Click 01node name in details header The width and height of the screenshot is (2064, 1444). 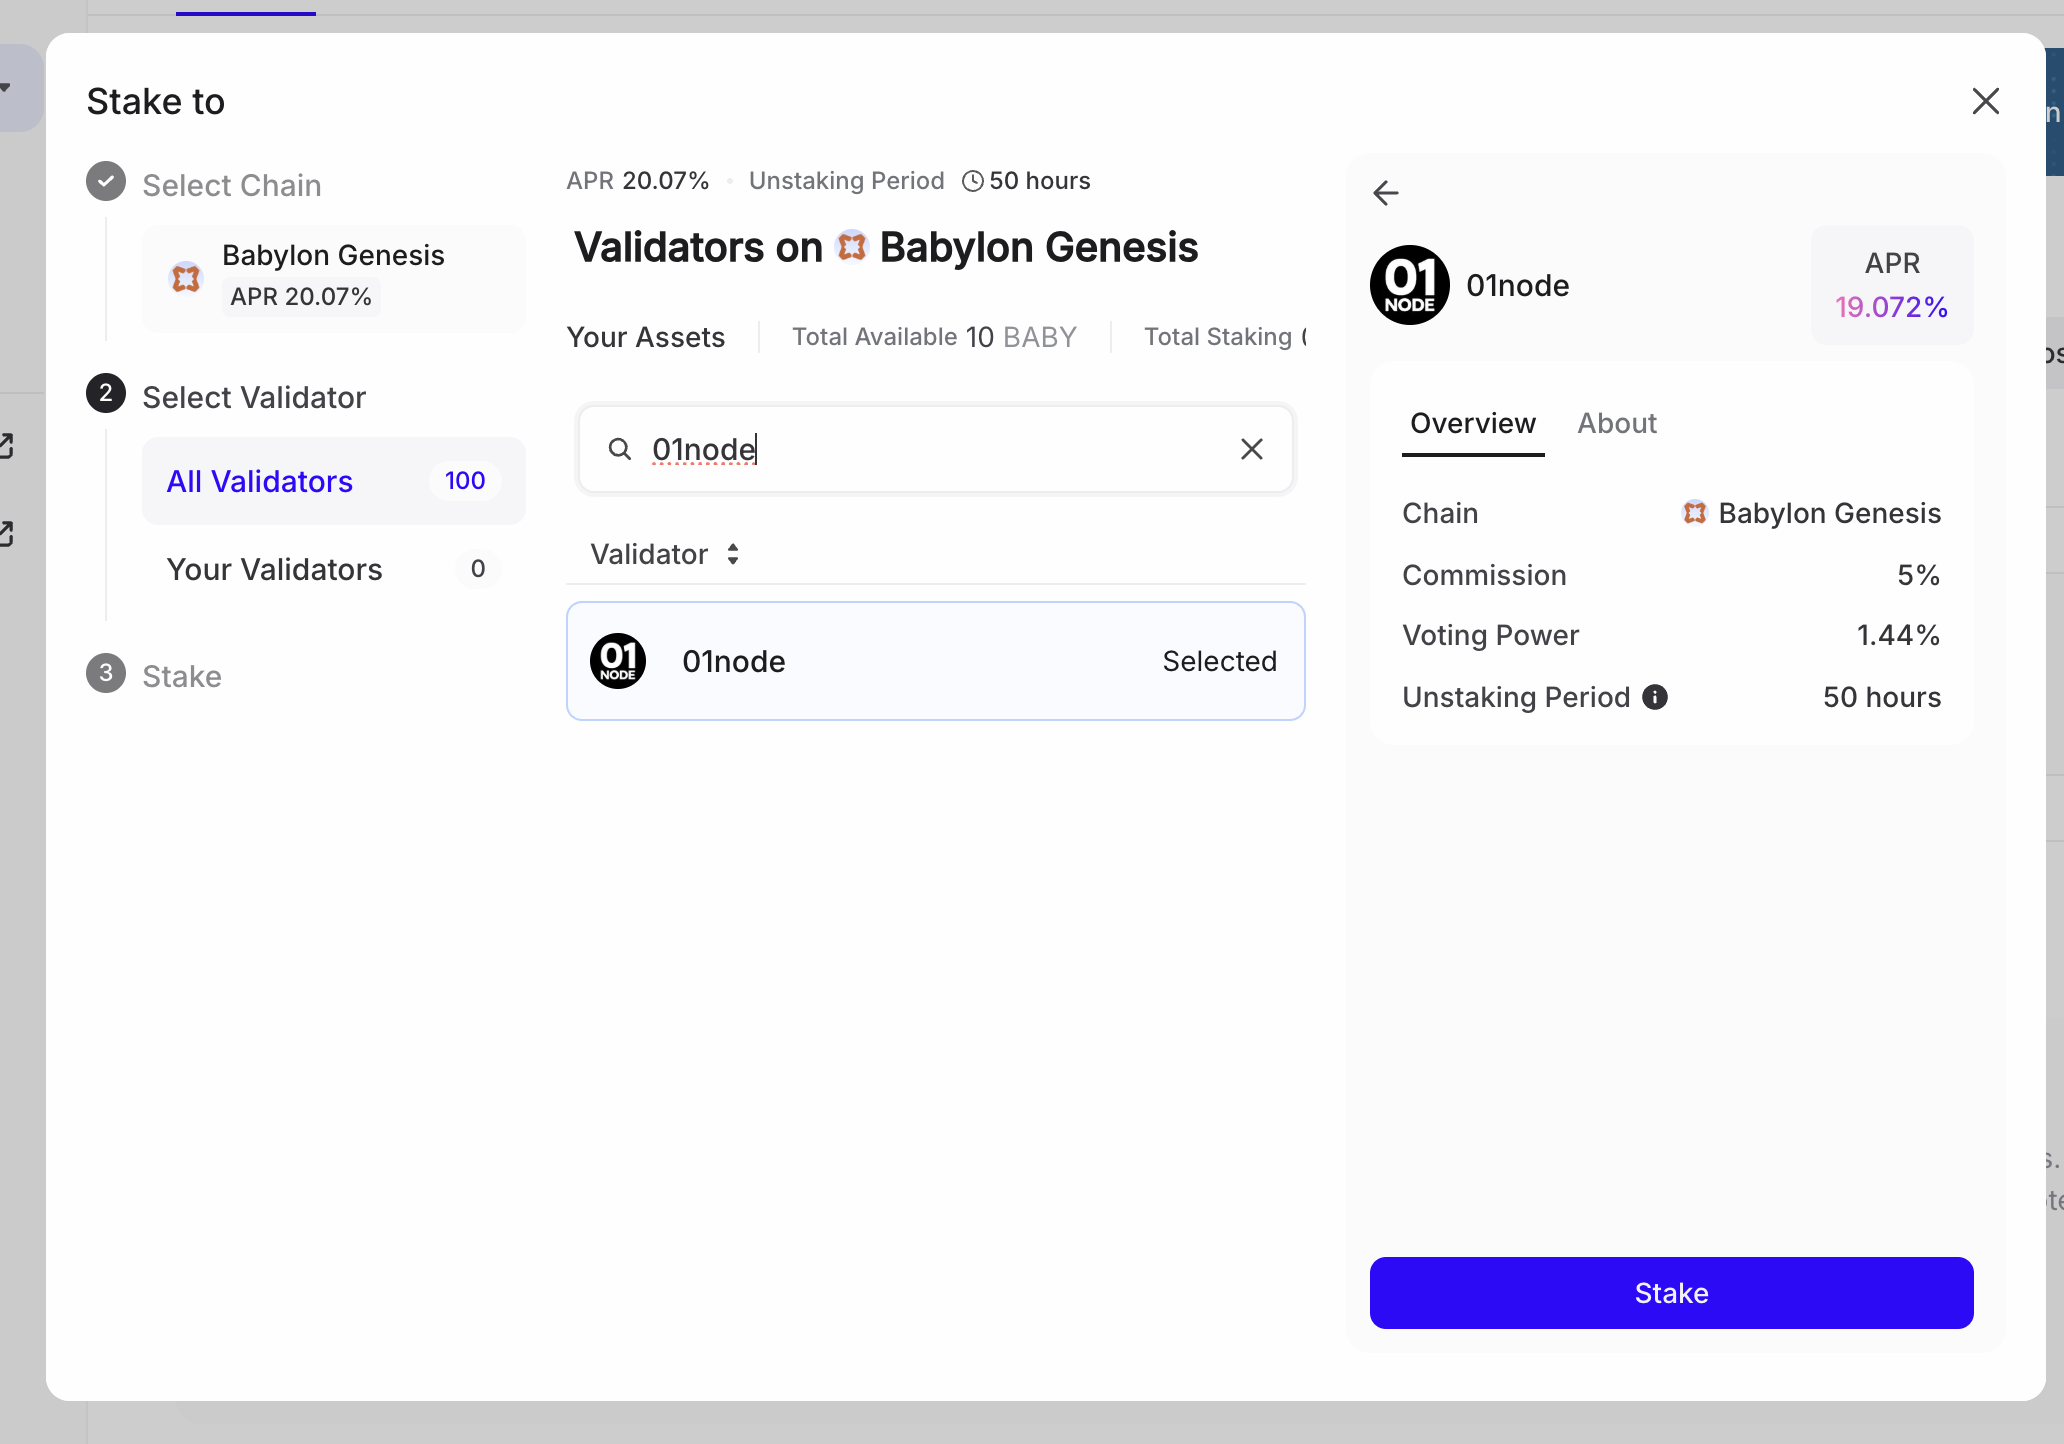point(1518,285)
